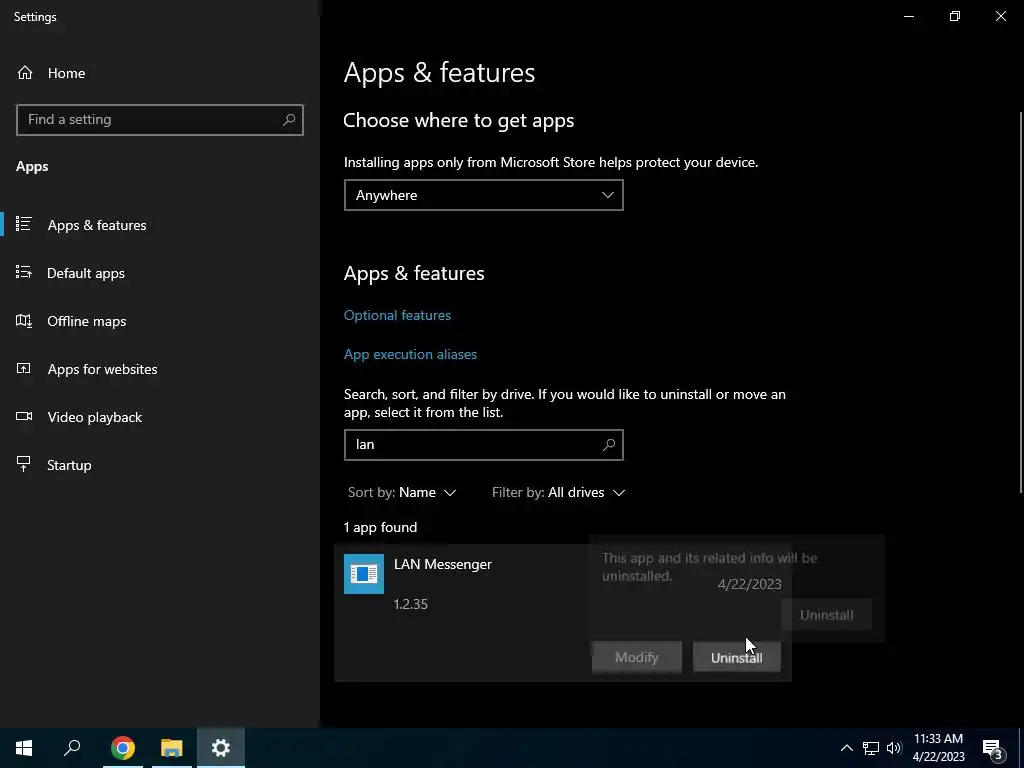This screenshot has height=768, width=1024.
Task: Click the settings window scrollbar
Action: pos(1020,302)
